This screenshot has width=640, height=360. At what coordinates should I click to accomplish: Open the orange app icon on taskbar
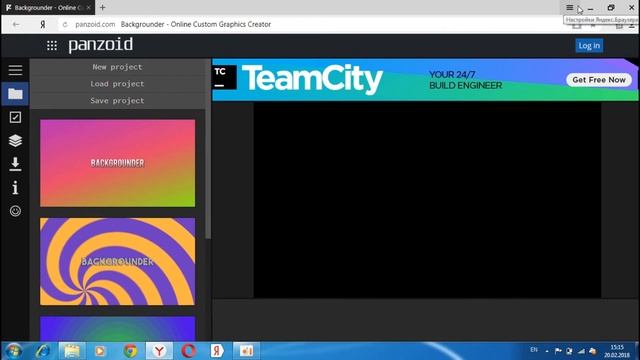pos(246,351)
